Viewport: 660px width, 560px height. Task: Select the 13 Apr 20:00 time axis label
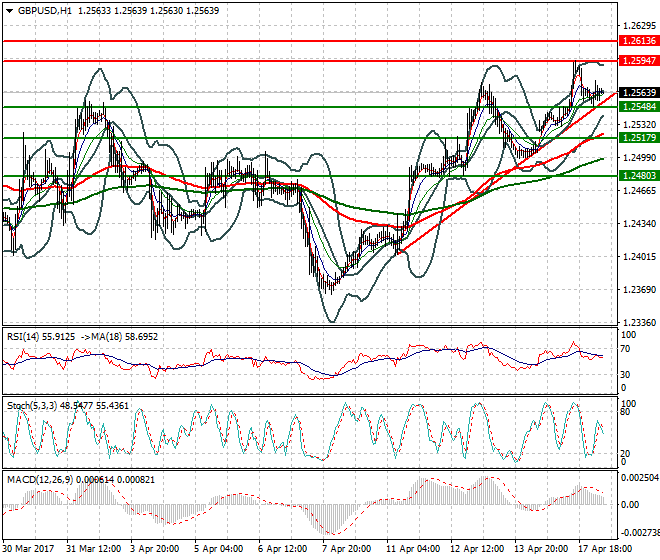[x=541, y=549]
